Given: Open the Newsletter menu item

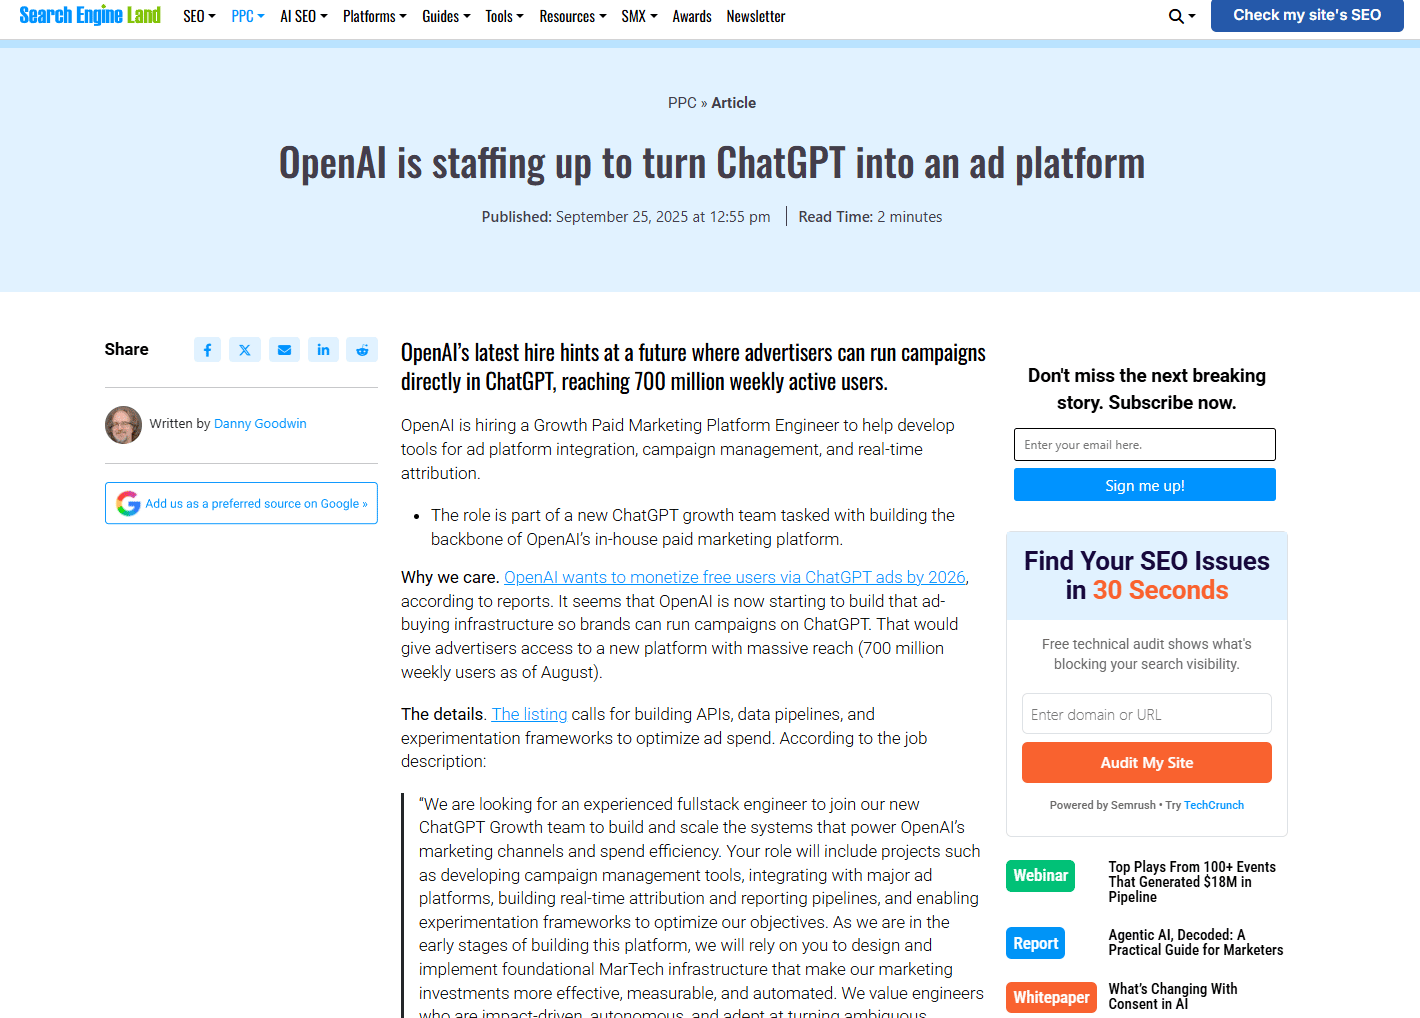Looking at the screenshot, I should [756, 16].
